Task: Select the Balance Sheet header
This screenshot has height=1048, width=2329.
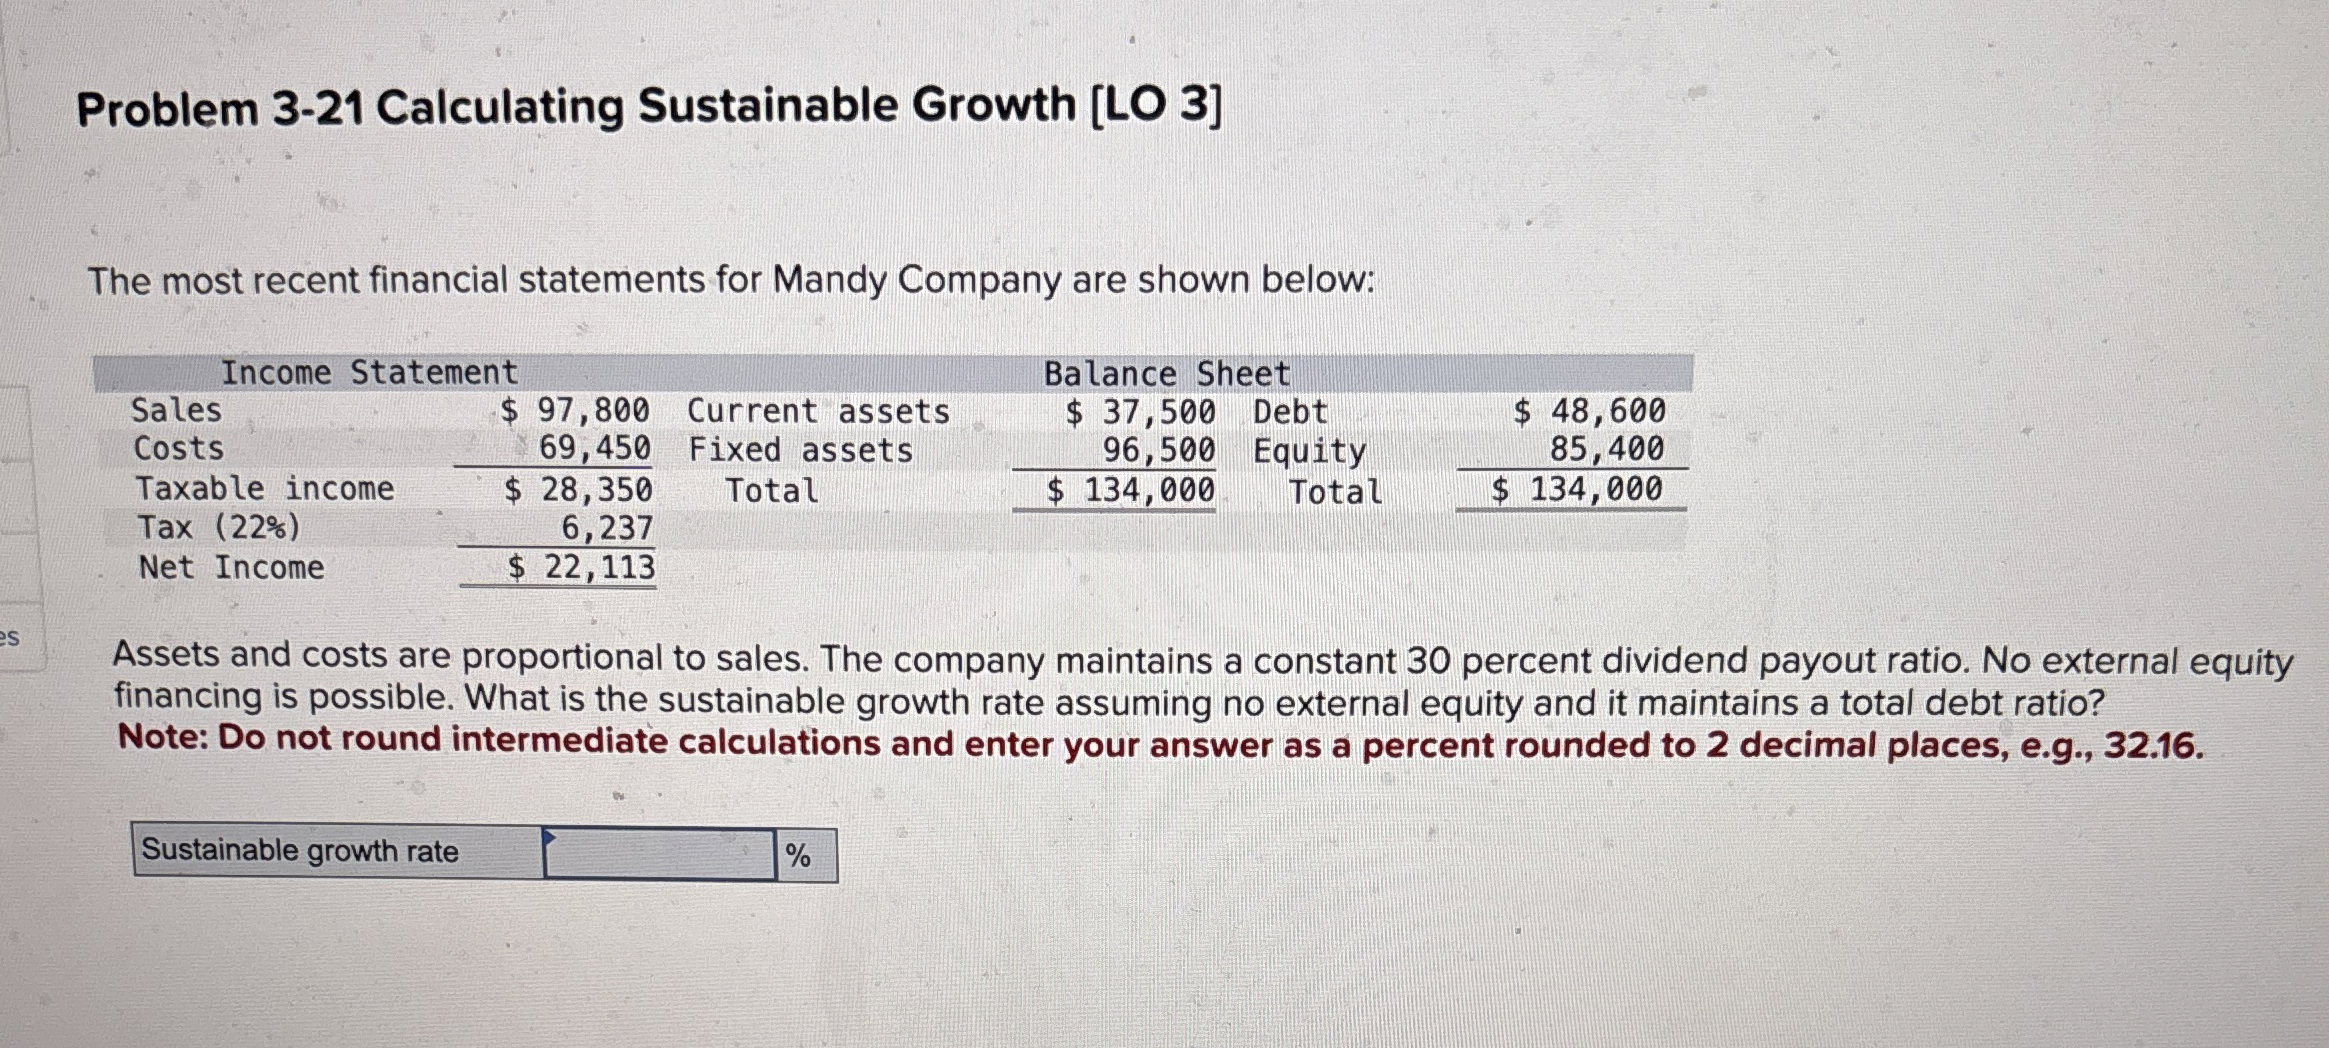Action: click(1163, 372)
